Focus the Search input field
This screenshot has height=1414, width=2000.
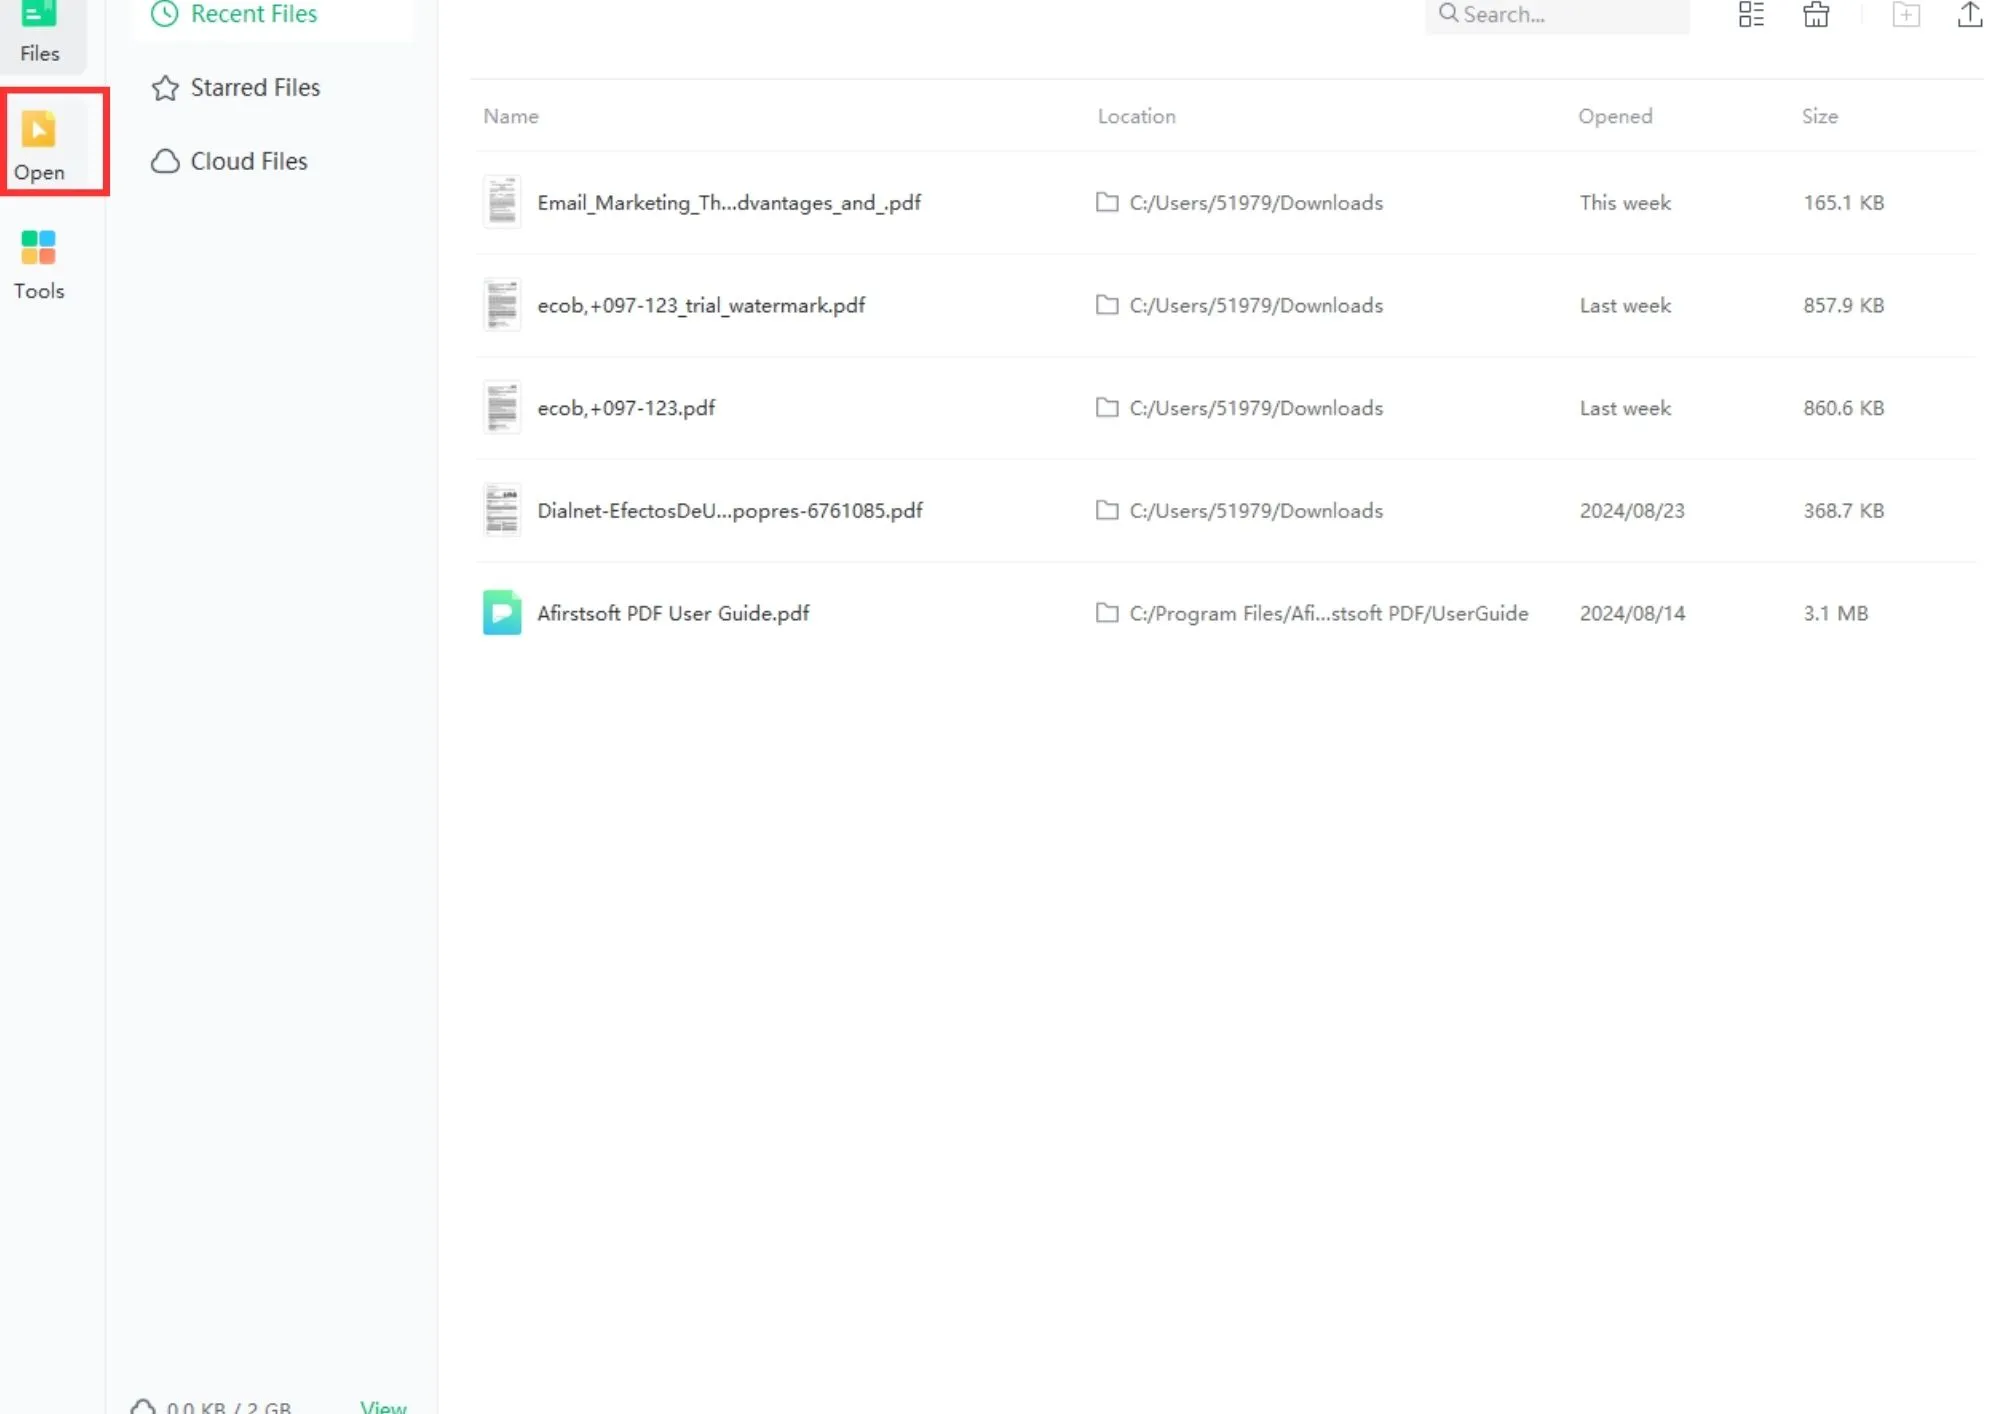(1556, 14)
